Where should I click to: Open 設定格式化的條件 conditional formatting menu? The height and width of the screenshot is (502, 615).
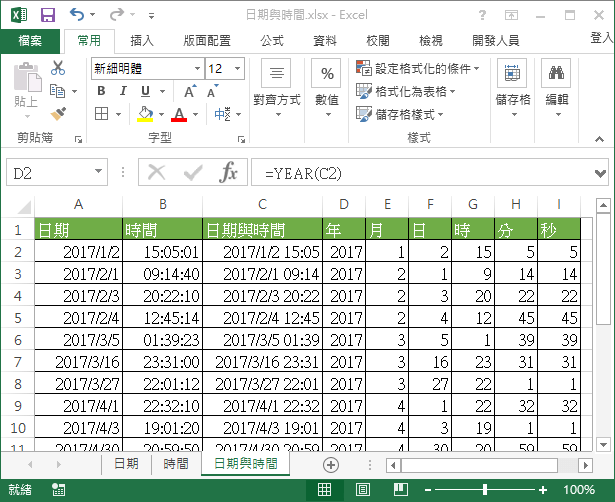[x=417, y=69]
